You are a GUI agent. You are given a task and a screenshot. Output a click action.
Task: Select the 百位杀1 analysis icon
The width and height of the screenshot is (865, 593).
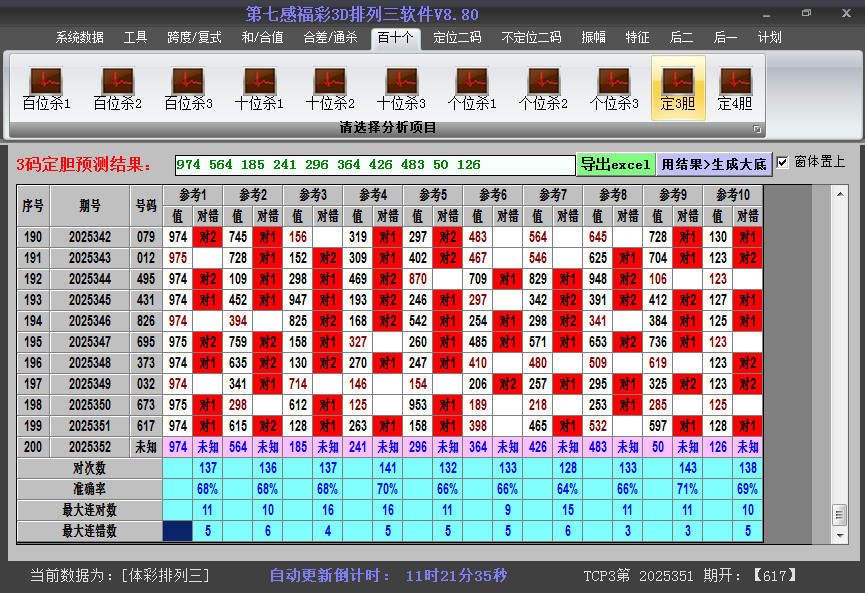[46, 88]
